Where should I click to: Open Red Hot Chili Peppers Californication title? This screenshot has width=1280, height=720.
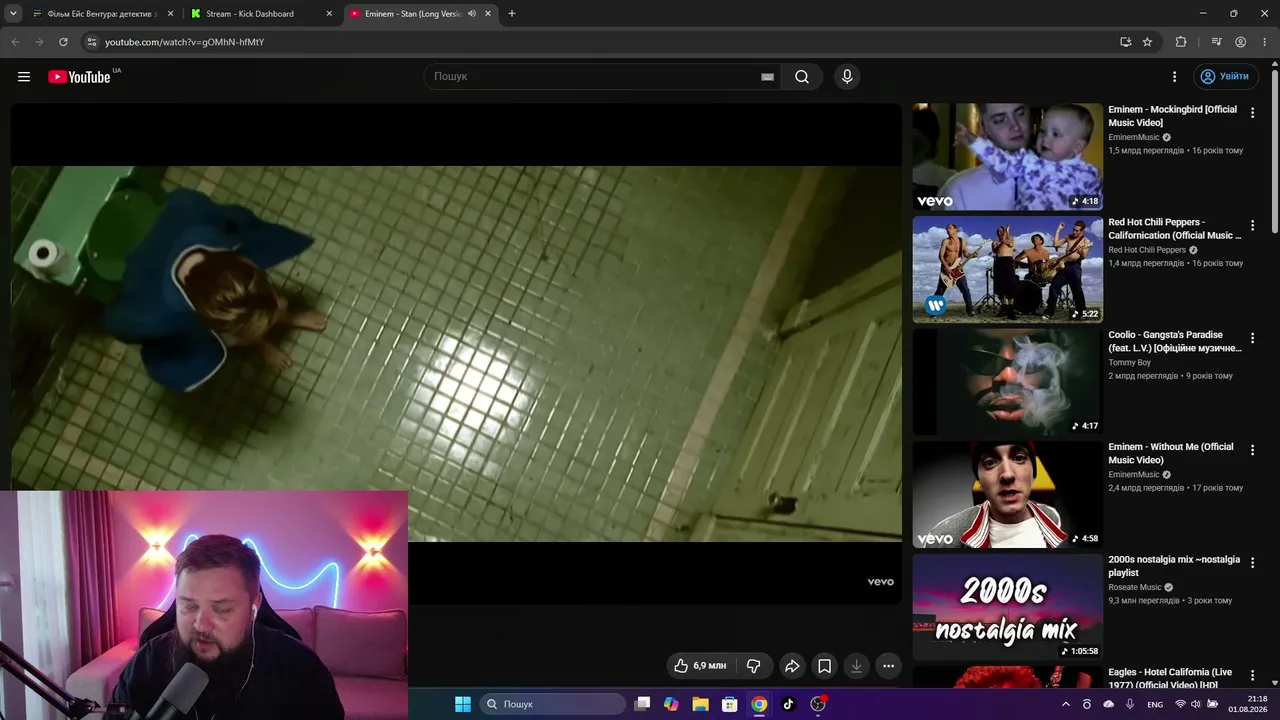click(x=1175, y=229)
